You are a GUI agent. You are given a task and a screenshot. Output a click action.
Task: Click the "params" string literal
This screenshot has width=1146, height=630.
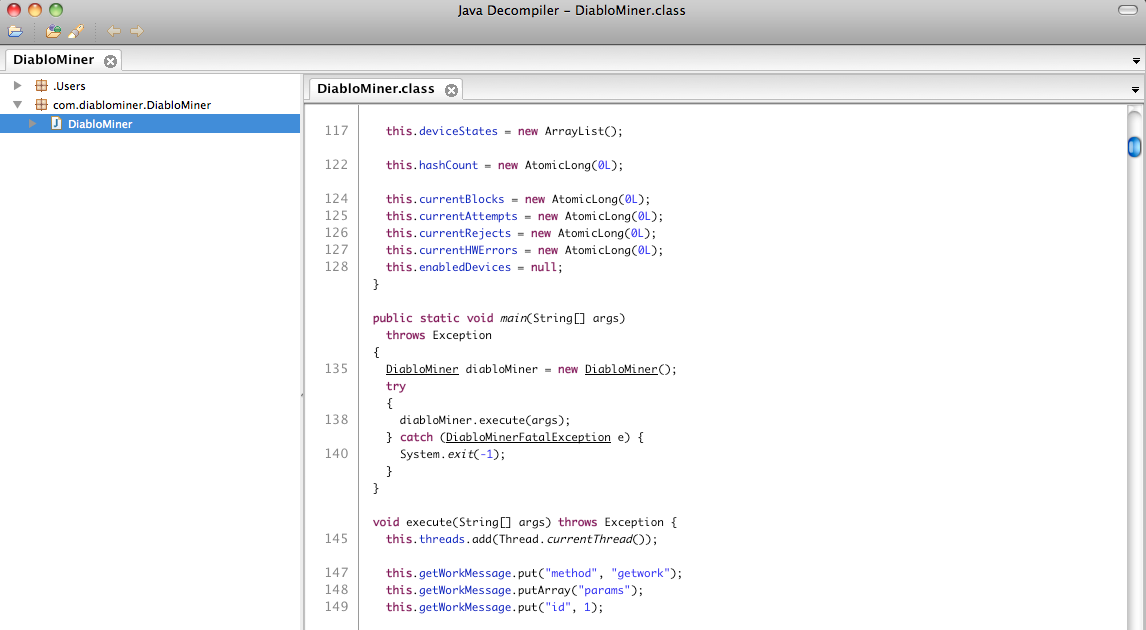pyautogui.click(x=604, y=590)
